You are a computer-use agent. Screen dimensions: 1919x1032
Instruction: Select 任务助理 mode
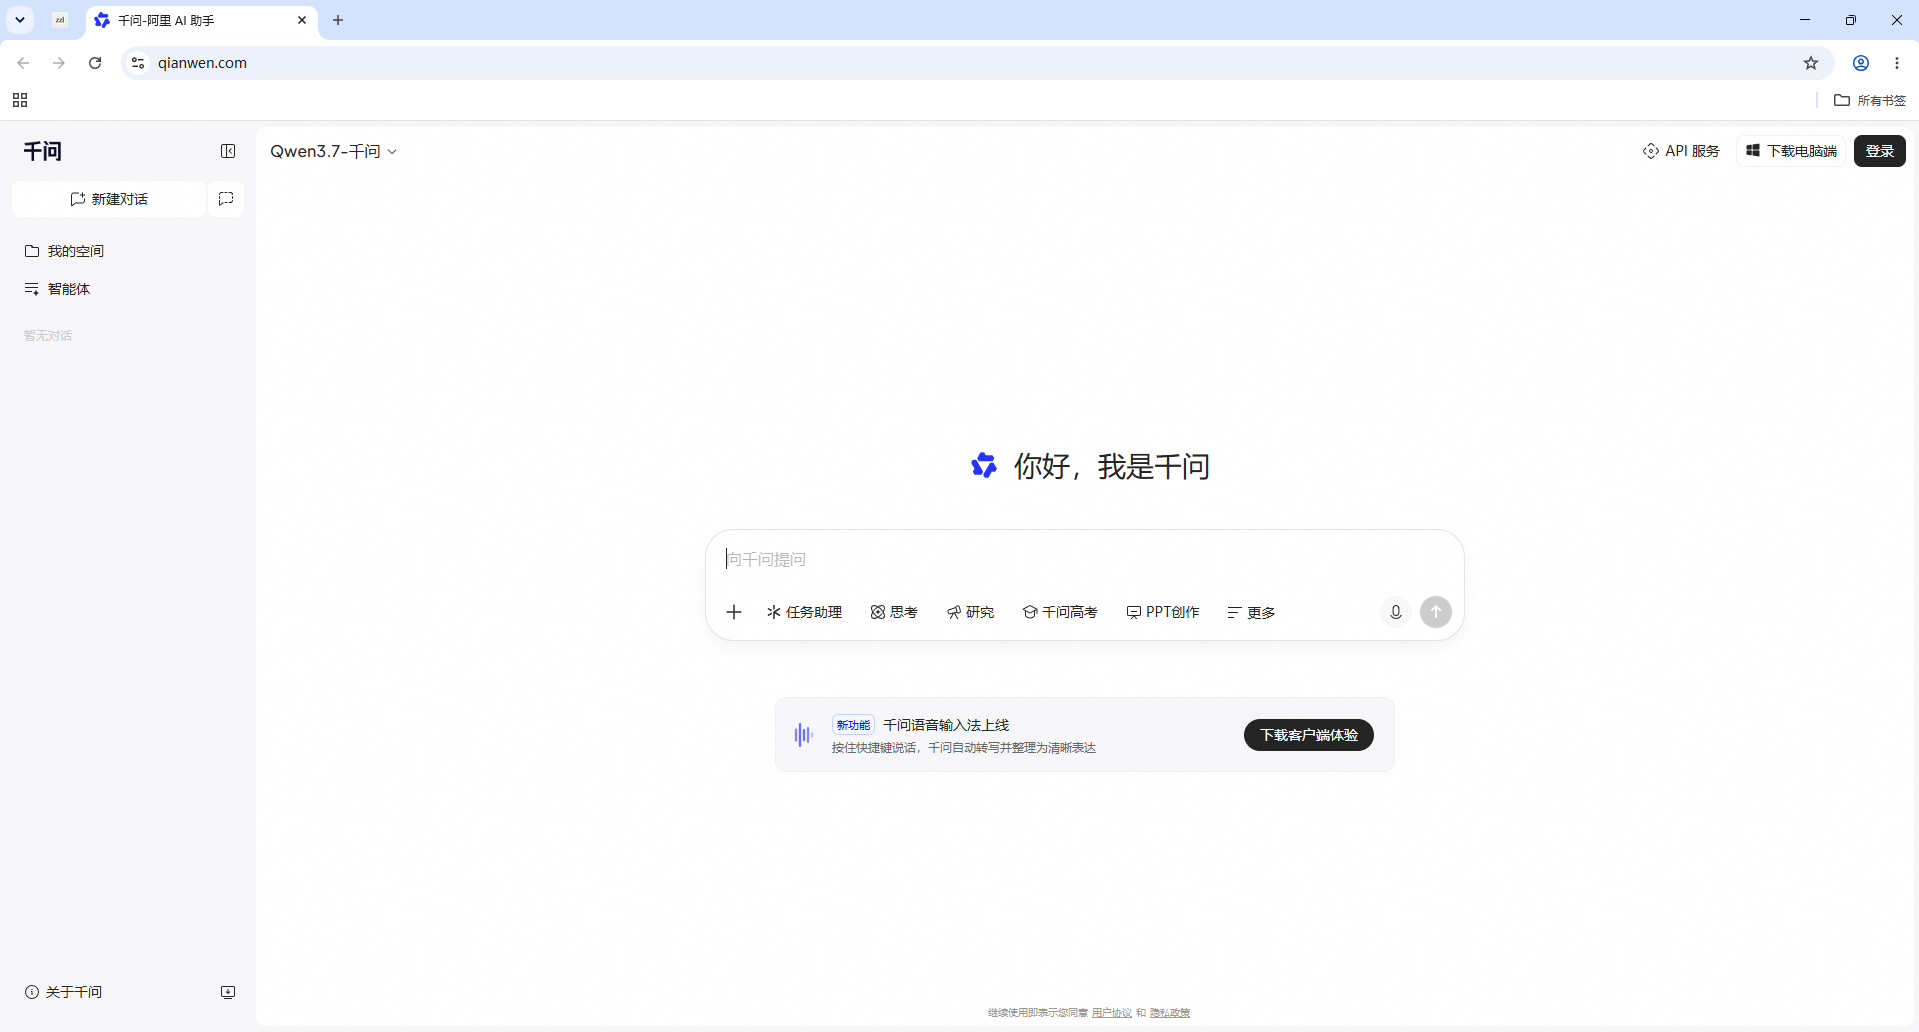coord(804,612)
